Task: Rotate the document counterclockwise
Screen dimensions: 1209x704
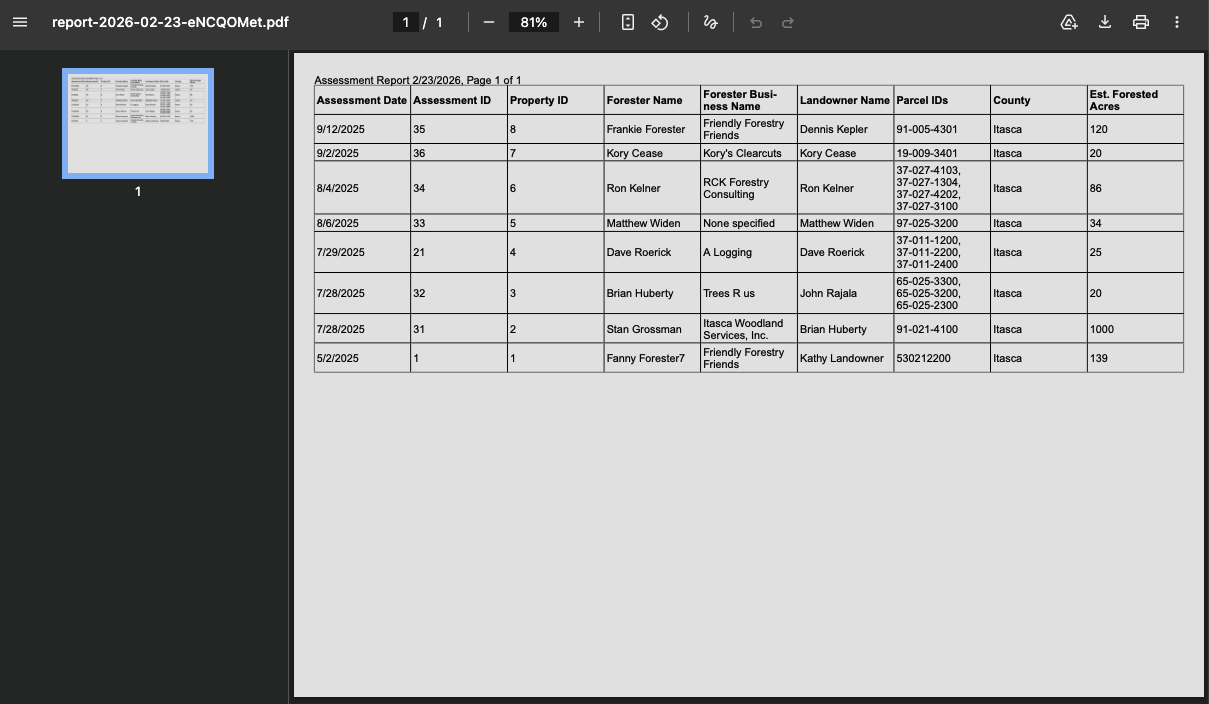Action: pyautogui.click(x=660, y=22)
